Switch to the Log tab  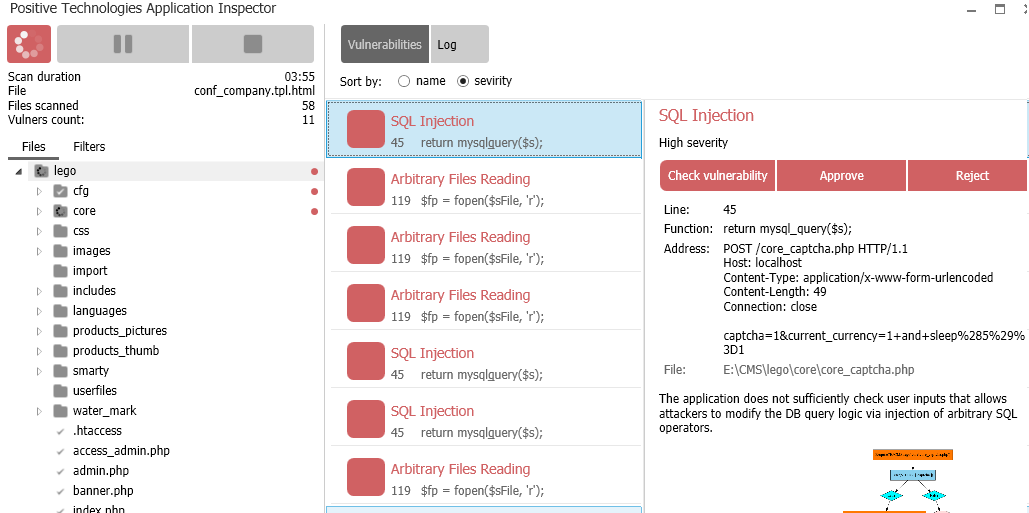[x=459, y=45]
